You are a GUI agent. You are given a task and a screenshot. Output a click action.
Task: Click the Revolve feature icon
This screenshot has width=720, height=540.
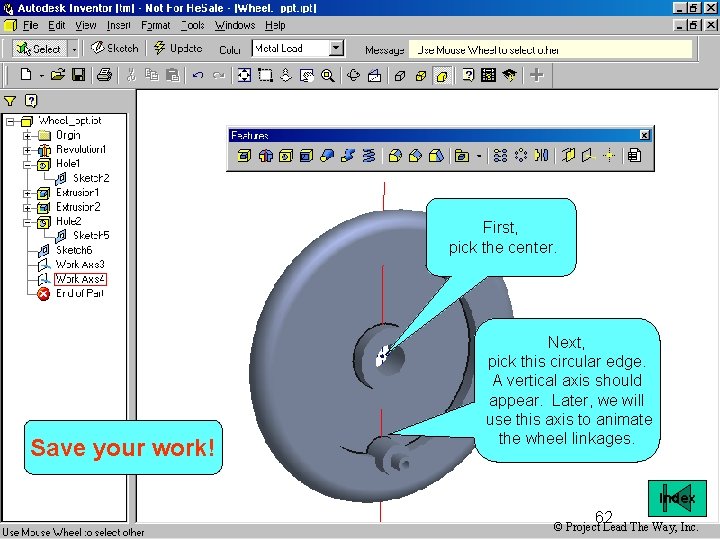(265, 156)
